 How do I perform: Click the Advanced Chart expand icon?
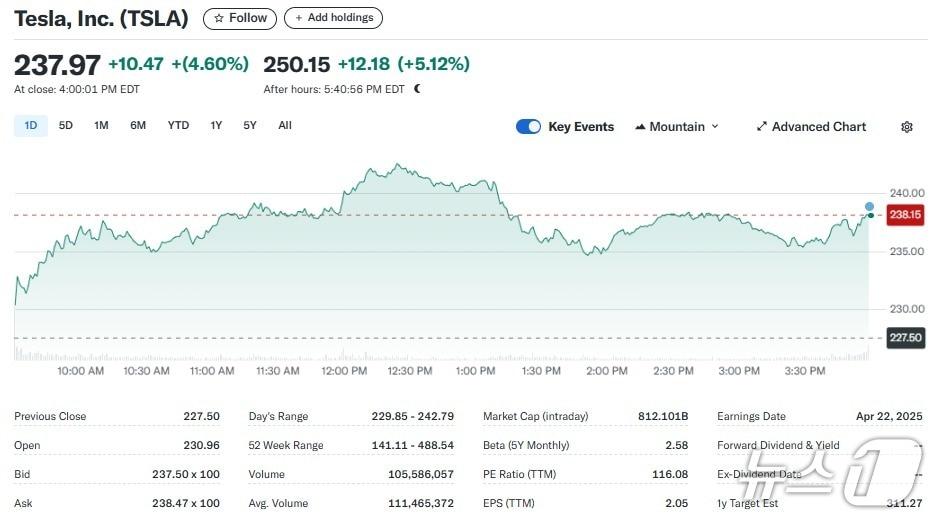[x=762, y=127]
